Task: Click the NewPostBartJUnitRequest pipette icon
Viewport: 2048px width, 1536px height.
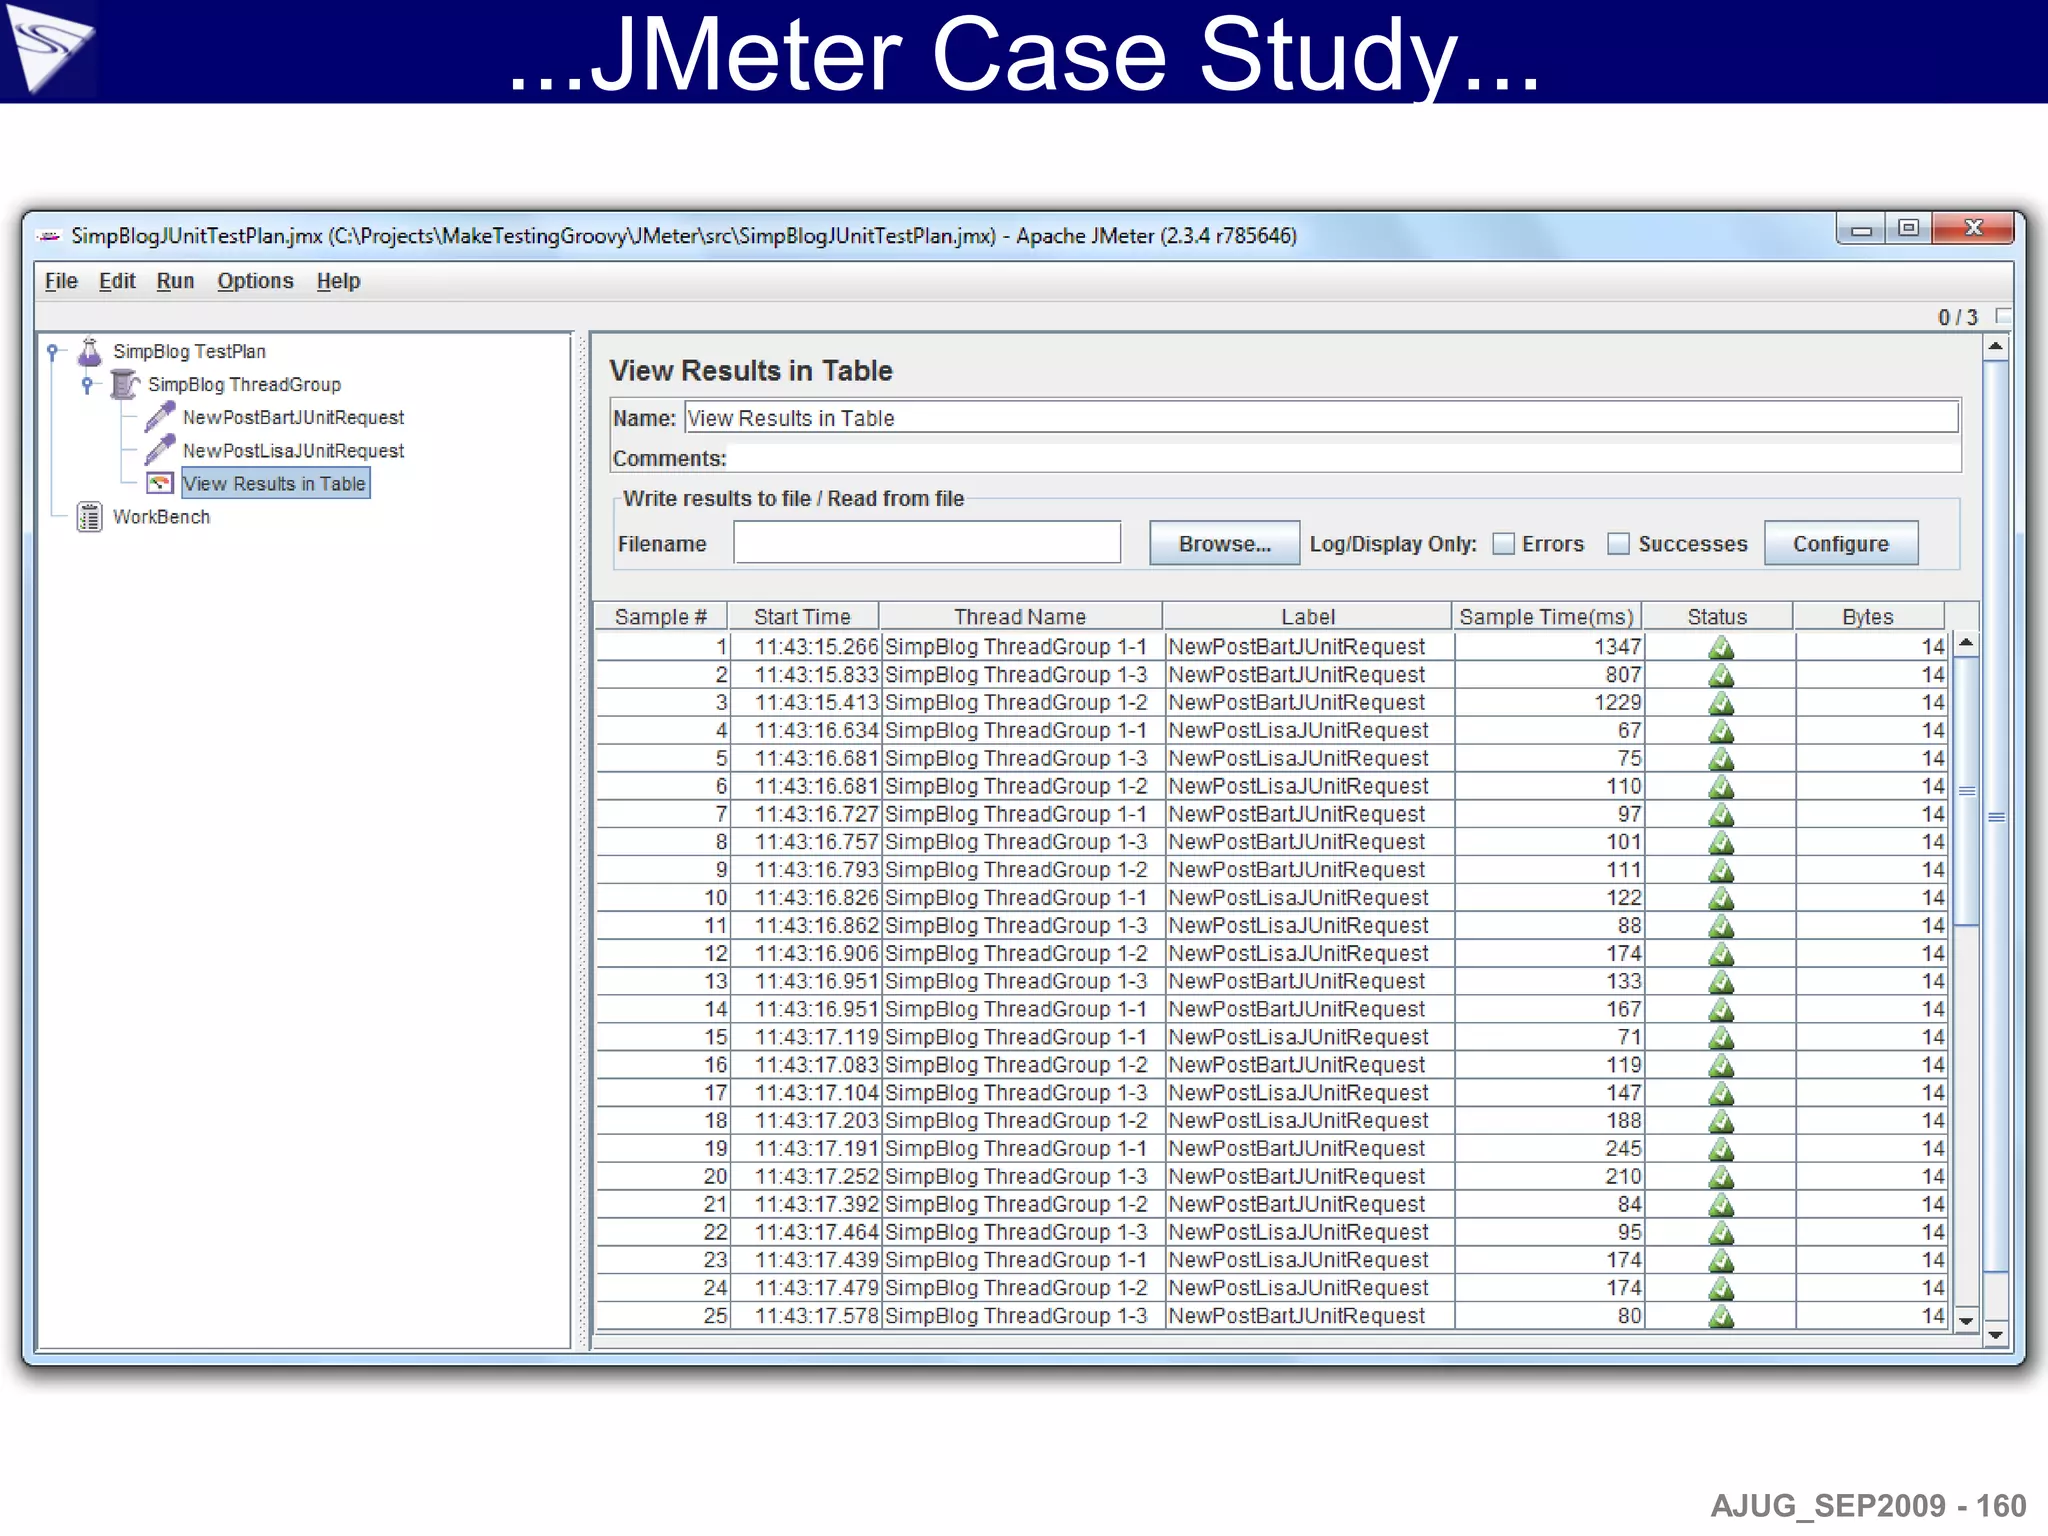Action: 159,417
